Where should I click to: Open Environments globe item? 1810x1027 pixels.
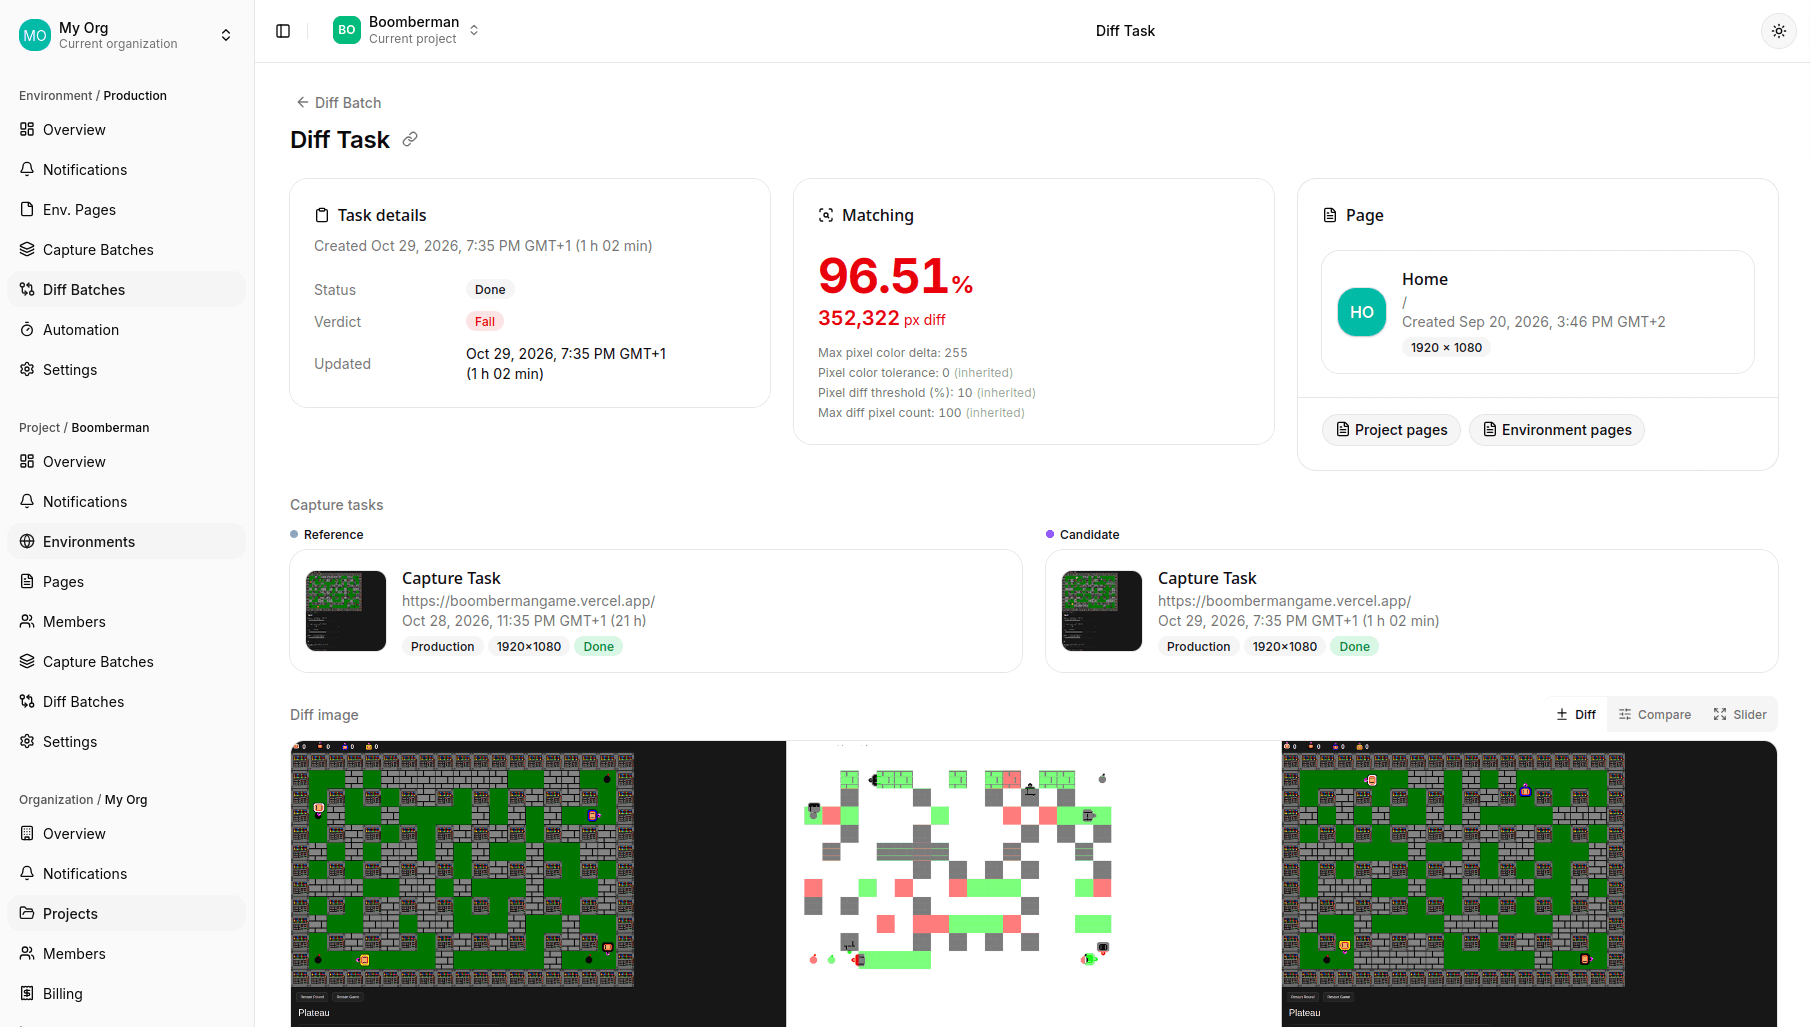[x=127, y=542]
